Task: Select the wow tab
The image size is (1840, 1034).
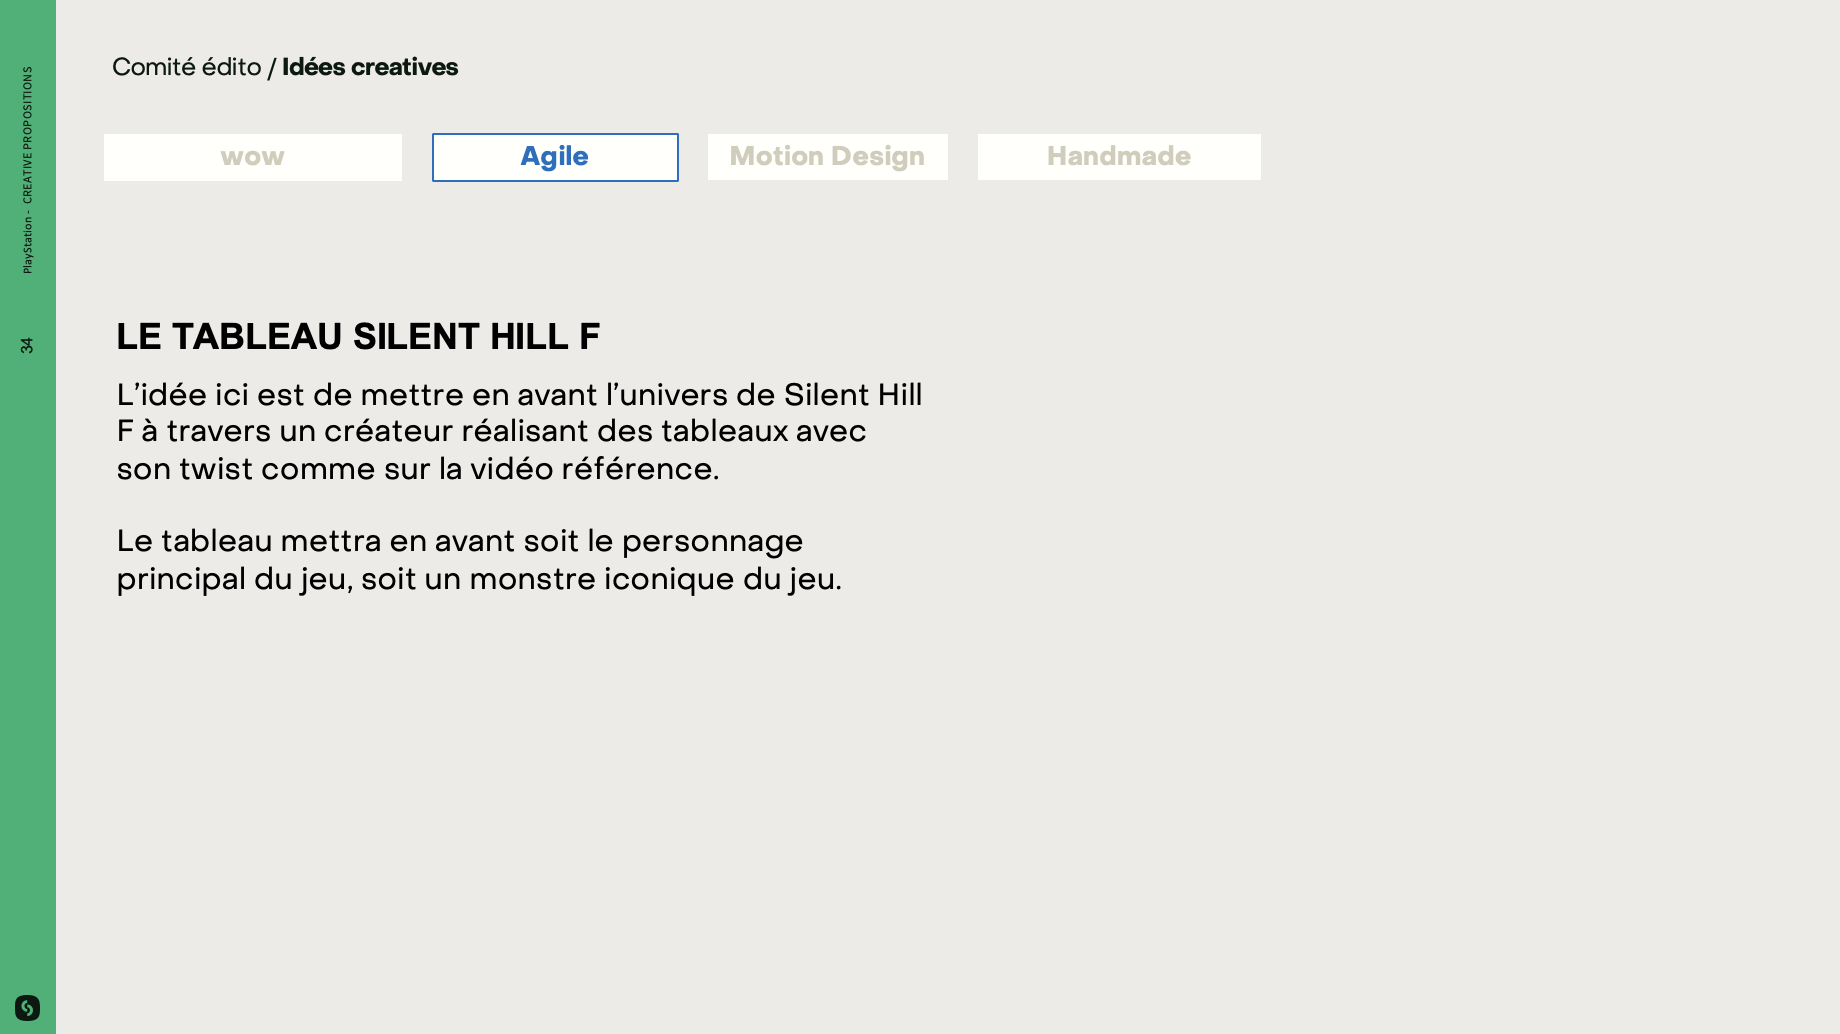Action: [253, 157]
